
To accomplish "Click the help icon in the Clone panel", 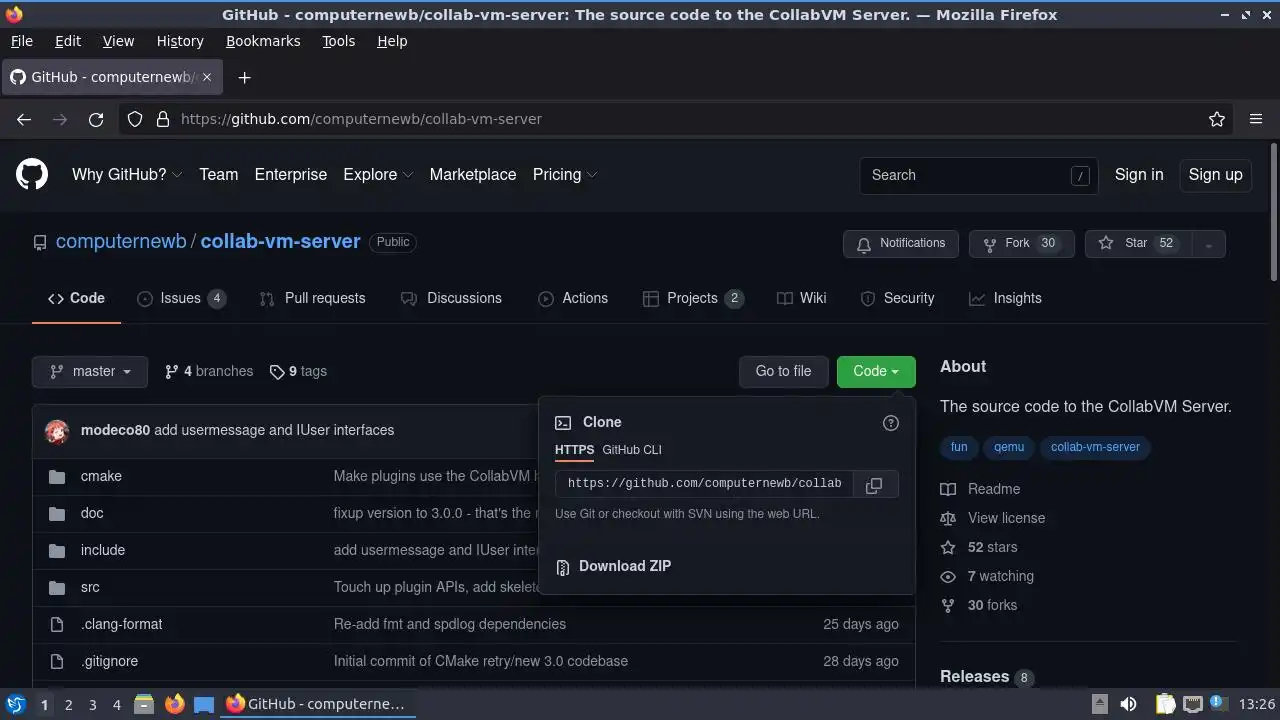I will point(891,423).
